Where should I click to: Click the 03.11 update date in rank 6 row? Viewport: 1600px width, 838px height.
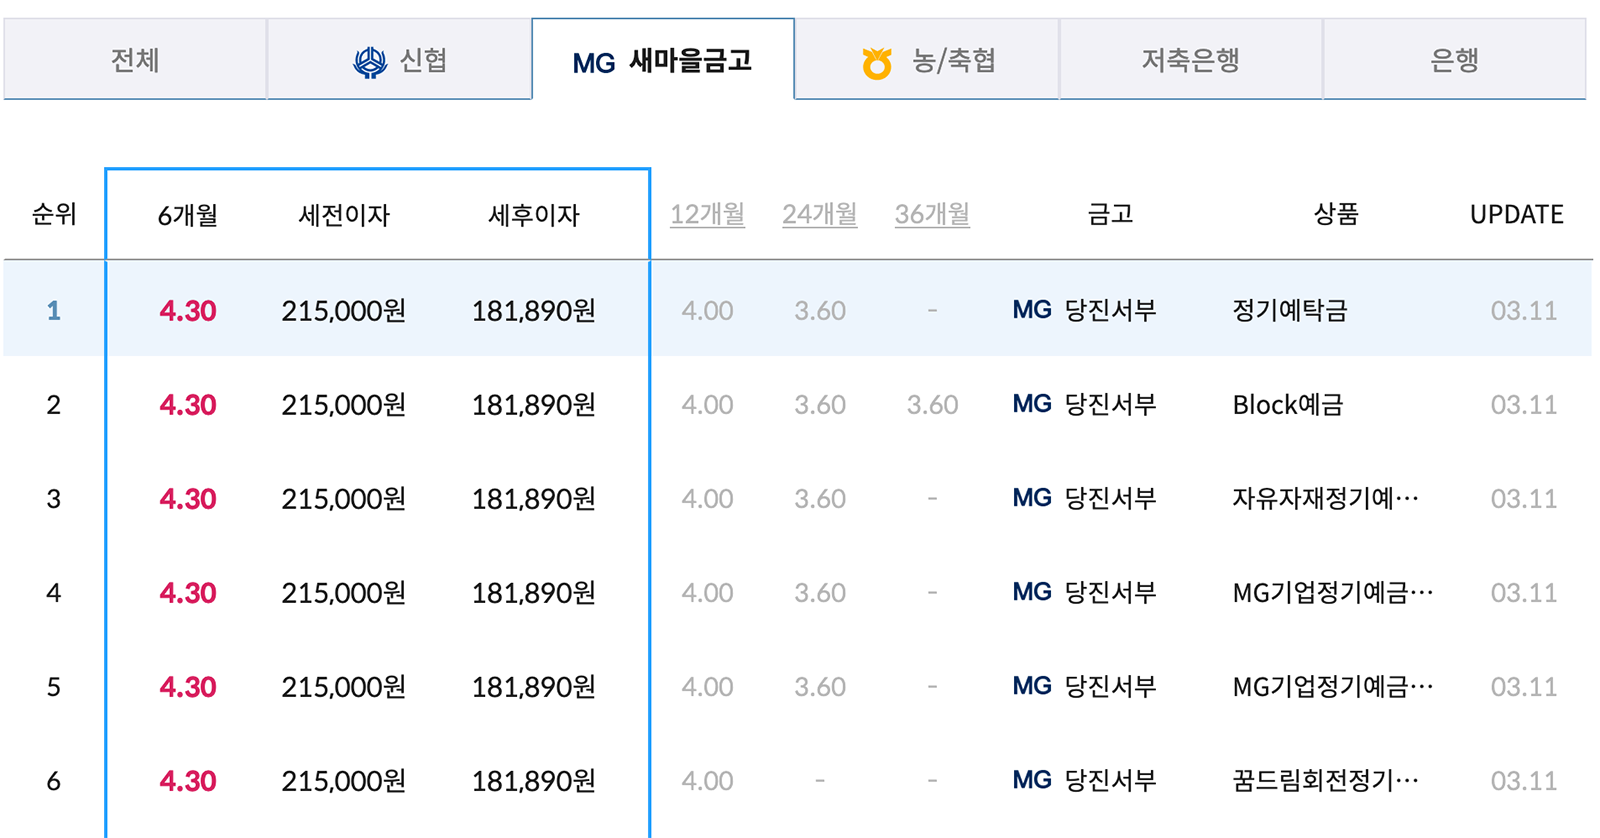(x=1523, y=780)
